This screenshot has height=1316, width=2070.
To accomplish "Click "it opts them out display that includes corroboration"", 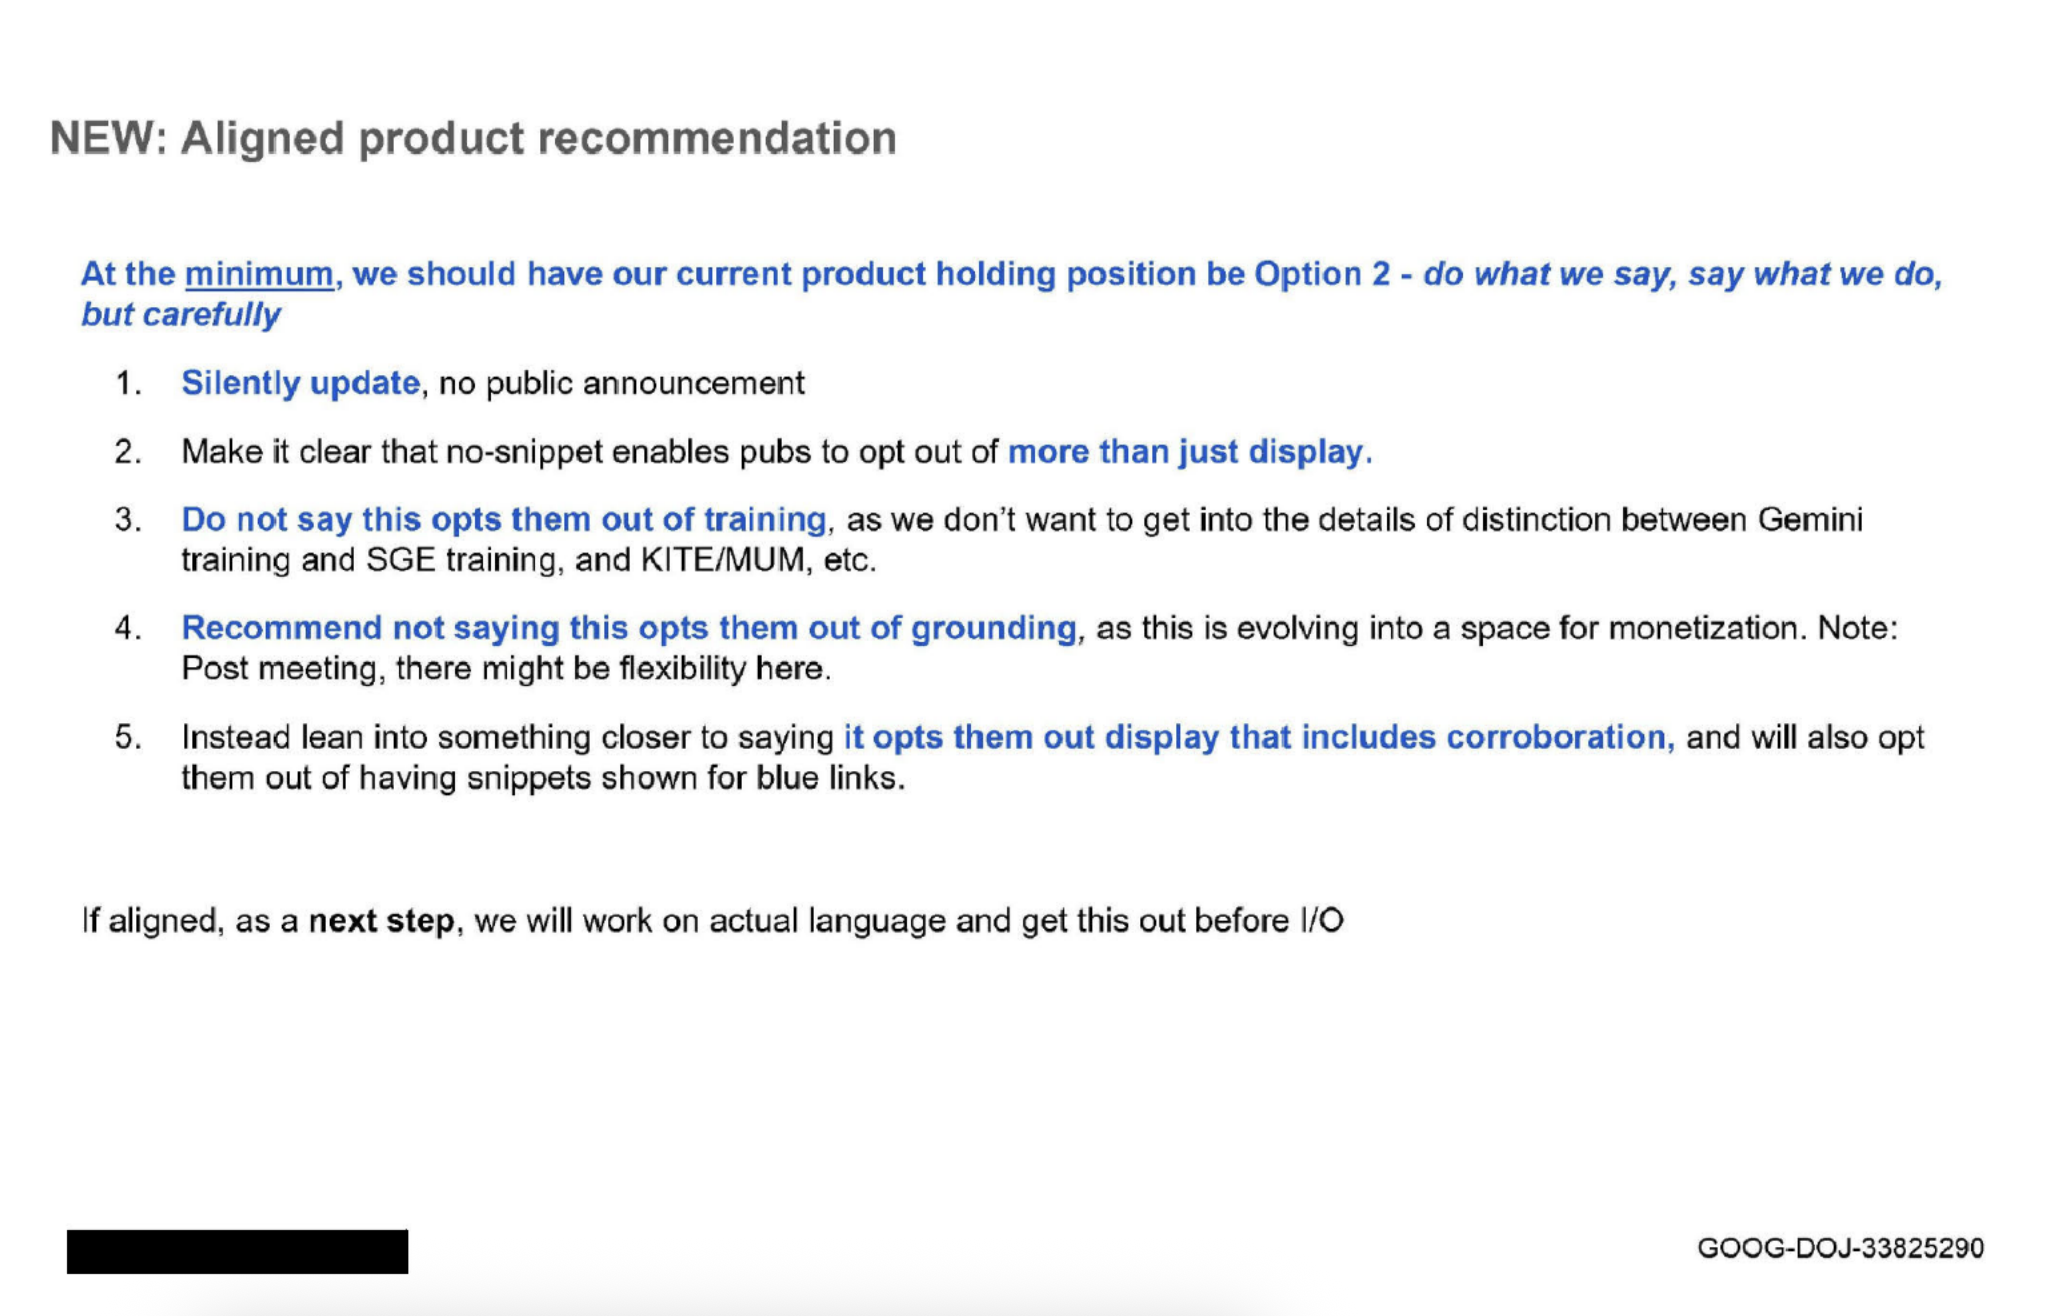I will tap(1258, 737).
